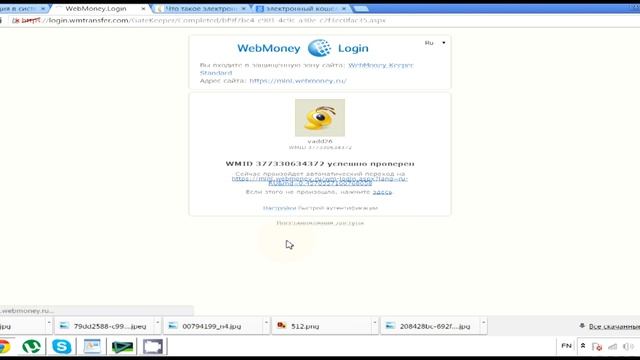Open the Ru language dropdown
The image size is (640, 360).
point(435,43)
